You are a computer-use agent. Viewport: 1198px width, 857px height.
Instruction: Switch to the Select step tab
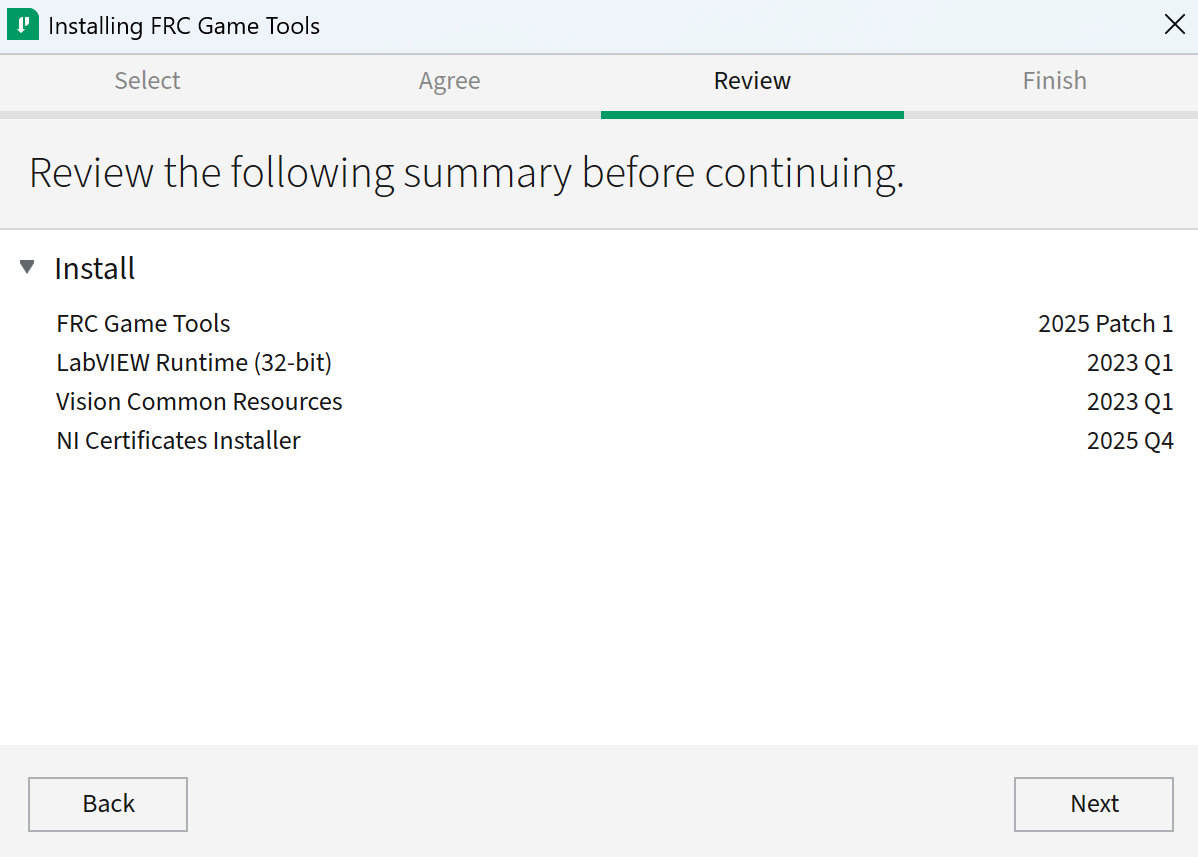coord(147,80)
